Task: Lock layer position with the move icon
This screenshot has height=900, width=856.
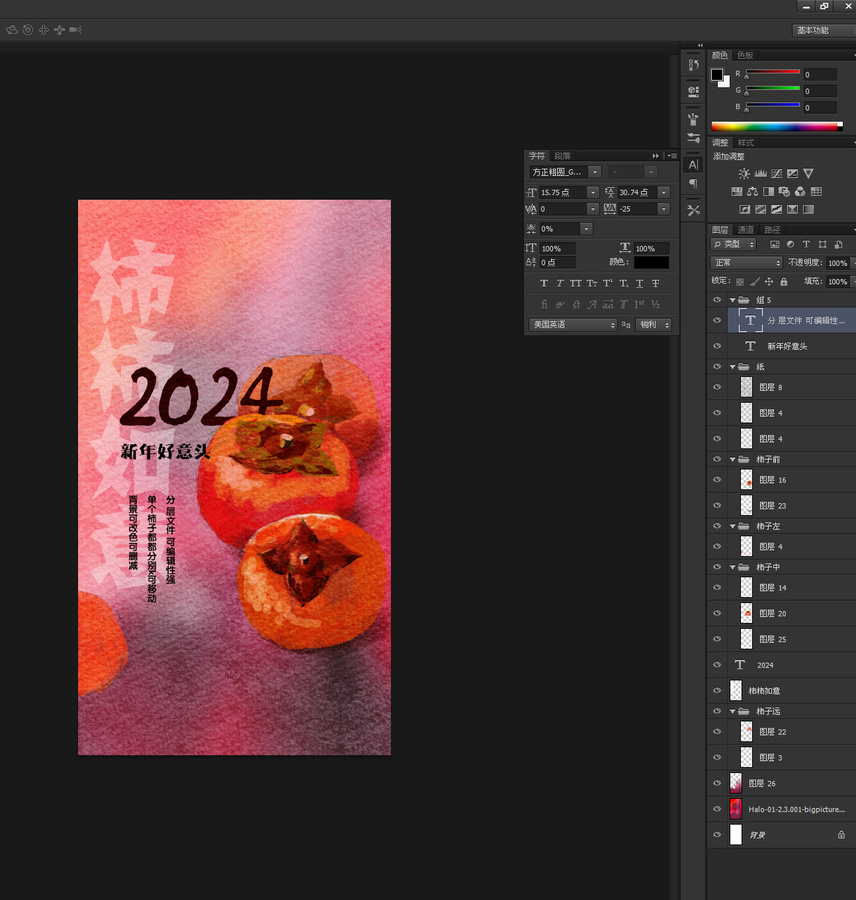Action: 769,281
